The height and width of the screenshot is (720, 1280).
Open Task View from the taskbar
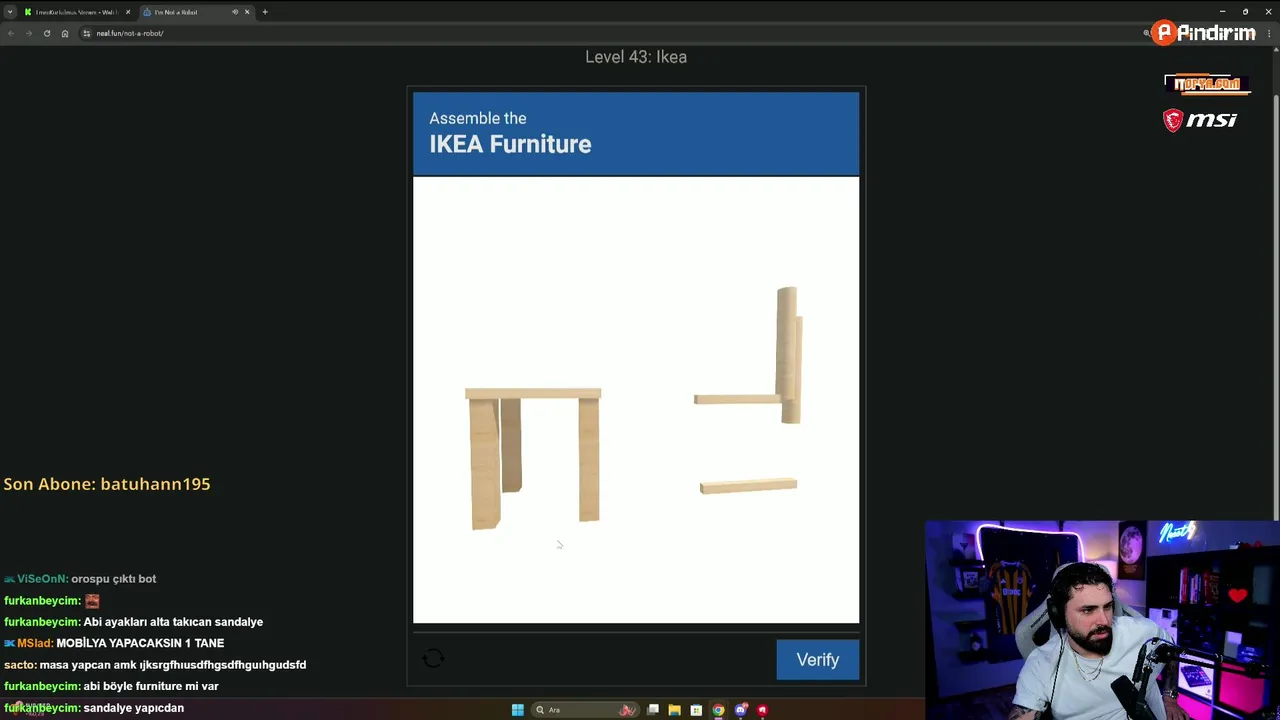652,710
